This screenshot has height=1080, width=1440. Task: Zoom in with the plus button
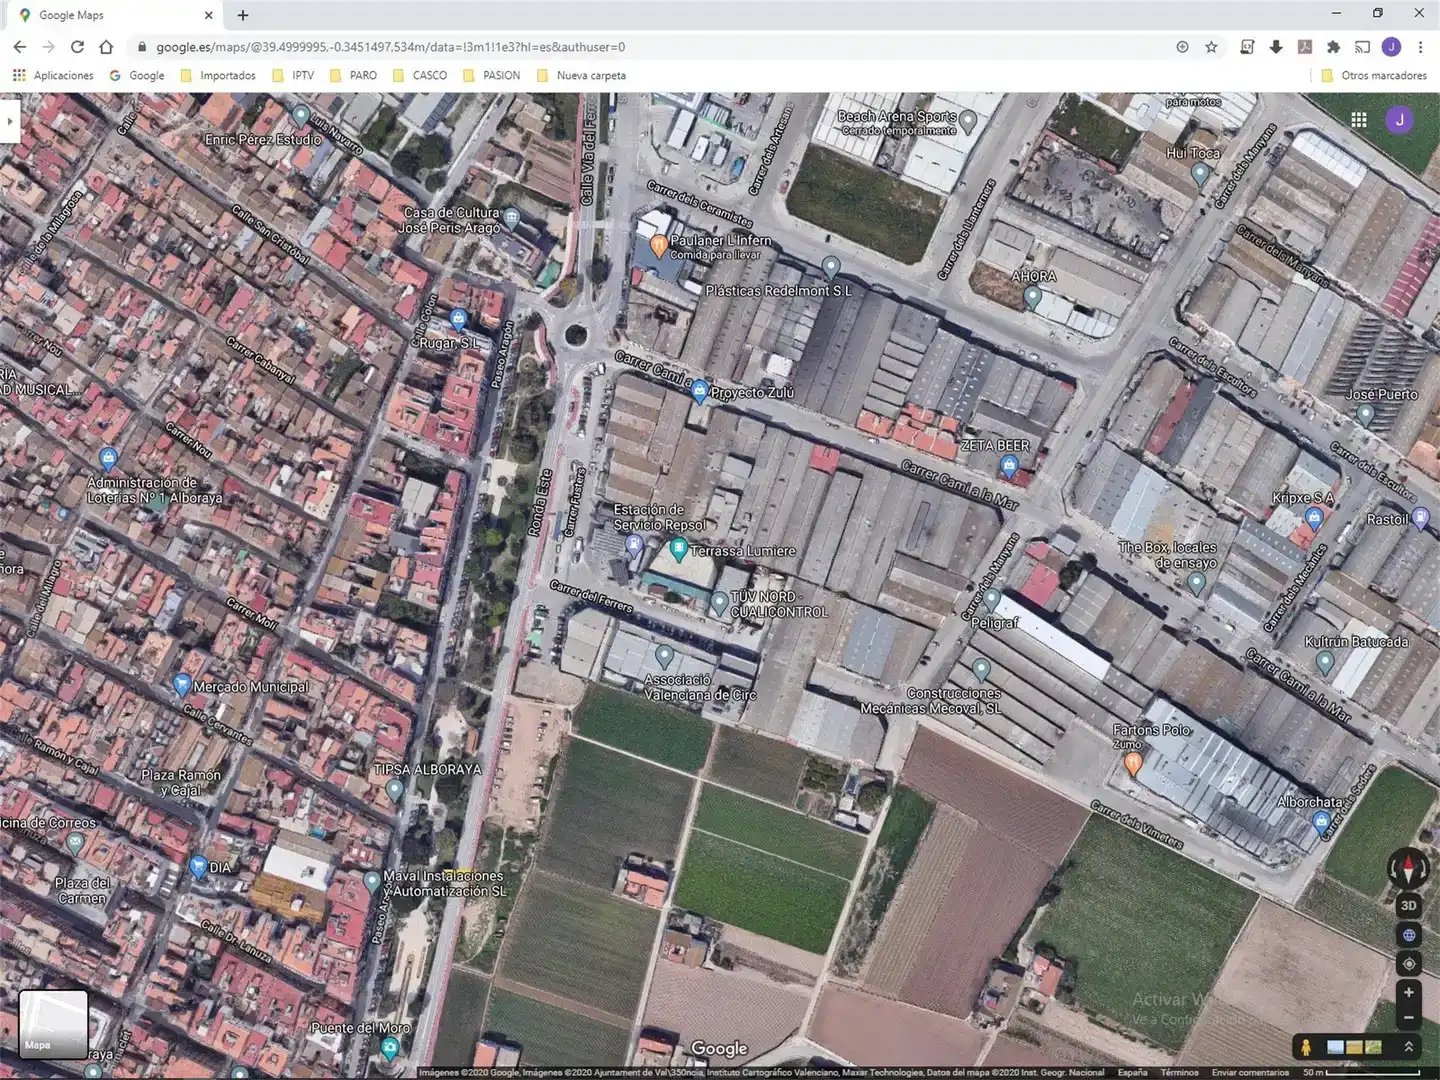1408,992
